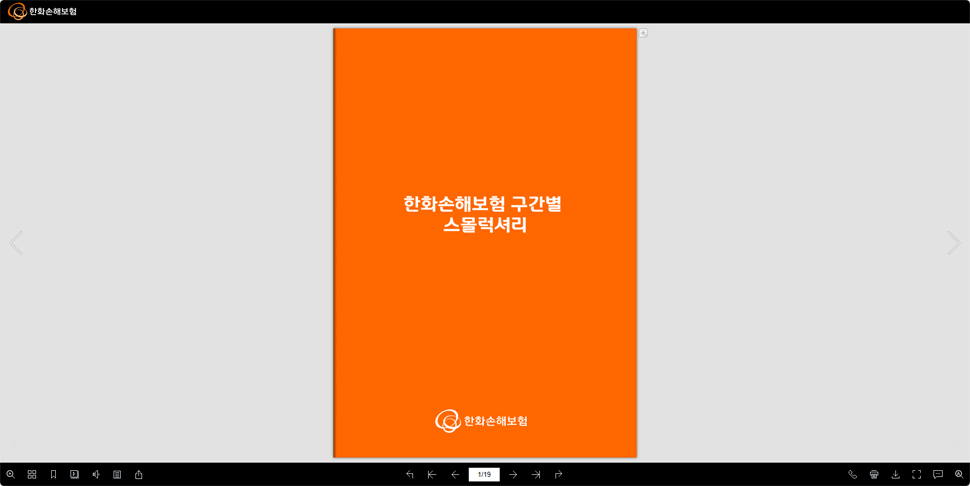Download the document
Screen dimensions: 970x486
[x=895, y=474]
